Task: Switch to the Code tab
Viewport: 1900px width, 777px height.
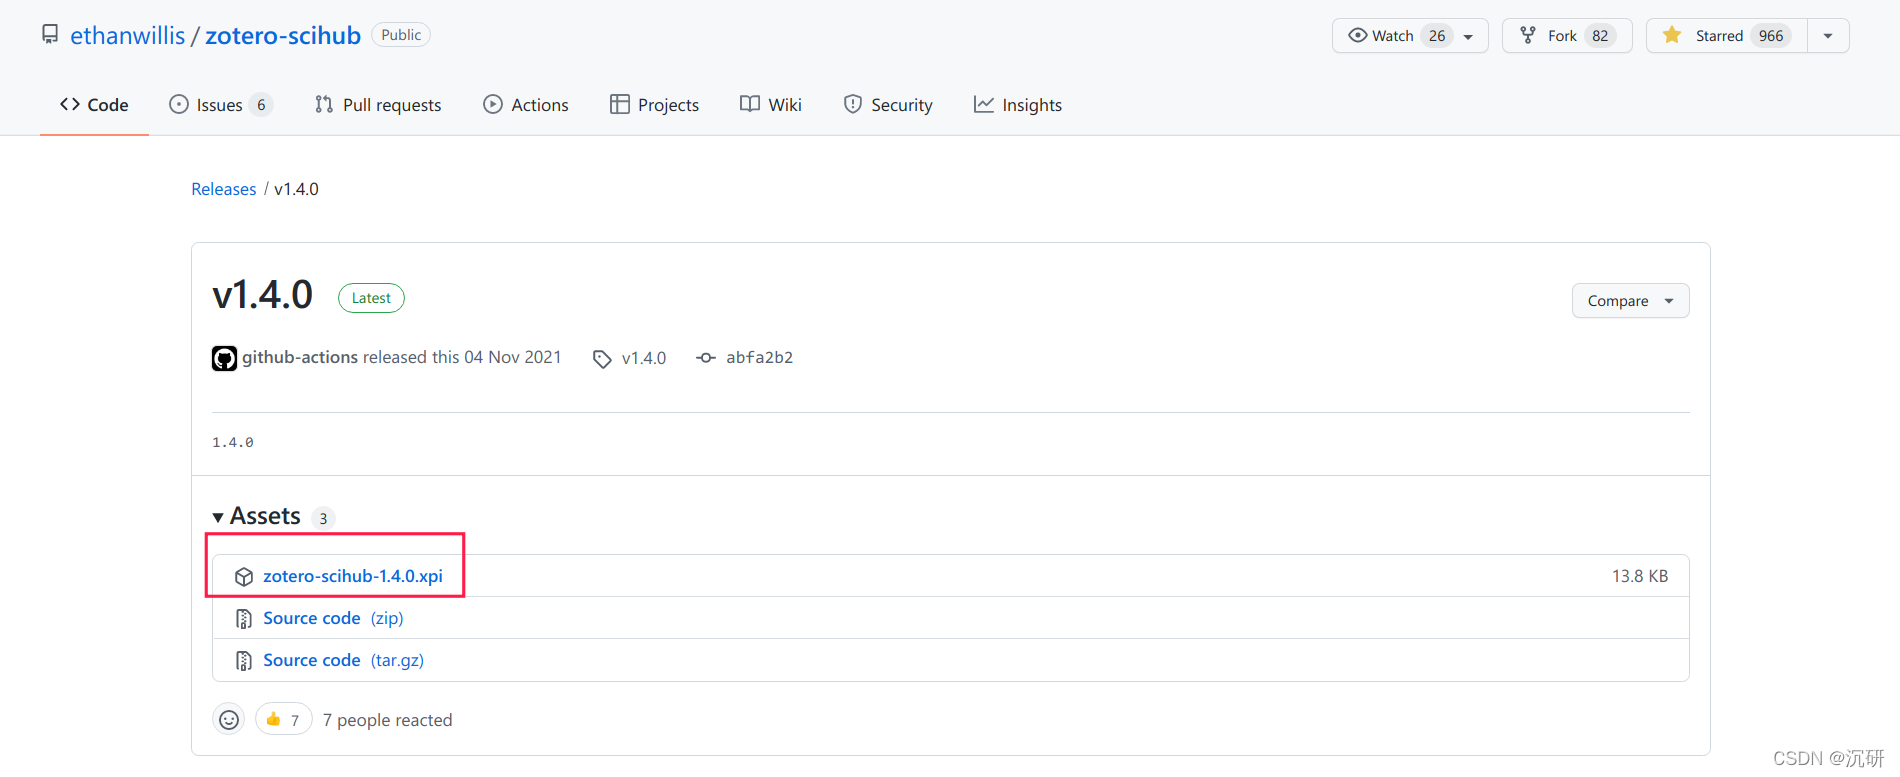Action: click(94, 105)
